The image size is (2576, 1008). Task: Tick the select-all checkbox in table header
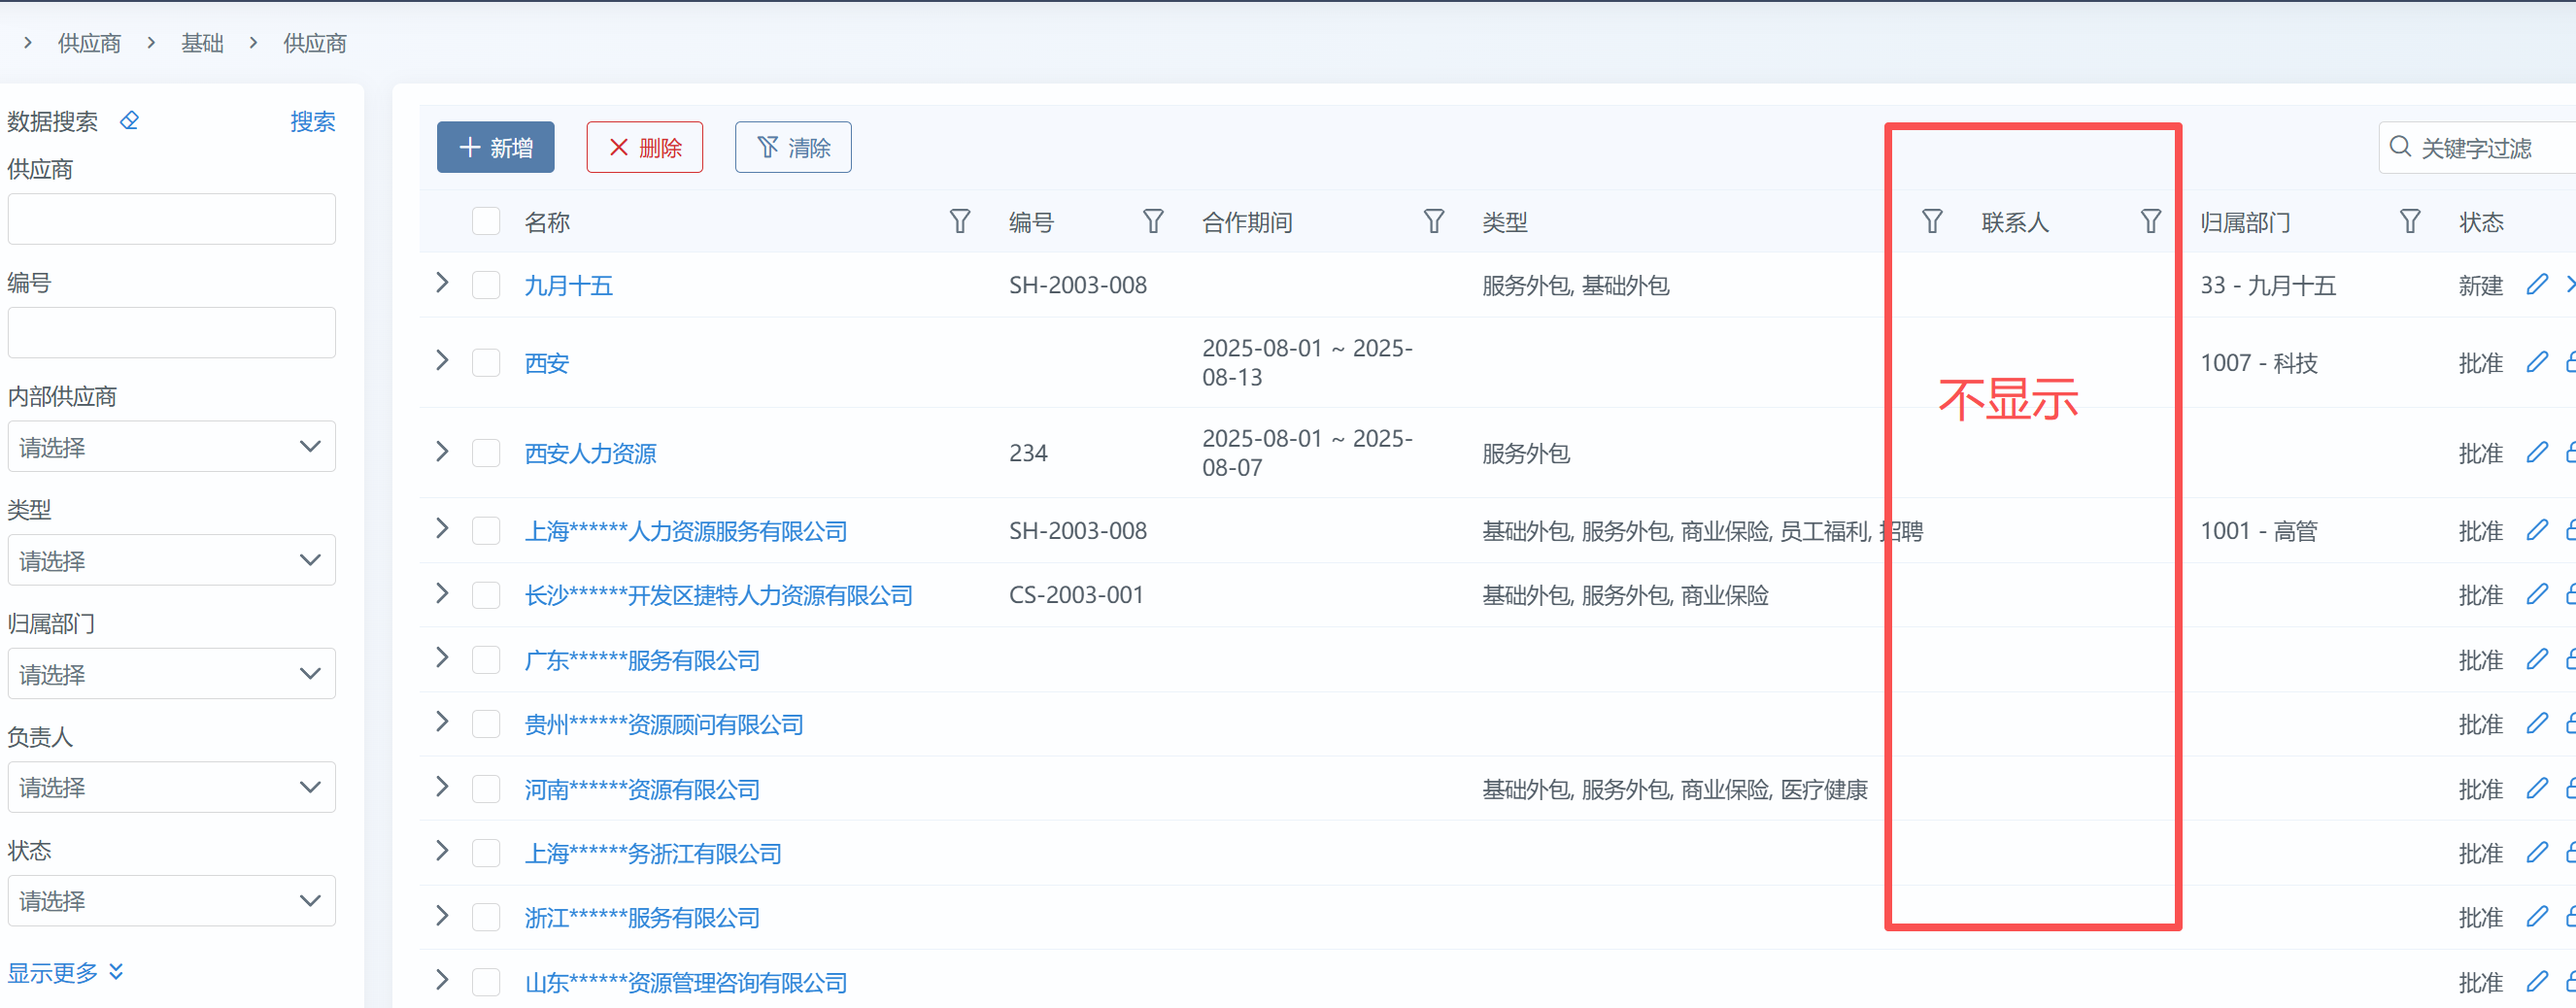point(486,221)
